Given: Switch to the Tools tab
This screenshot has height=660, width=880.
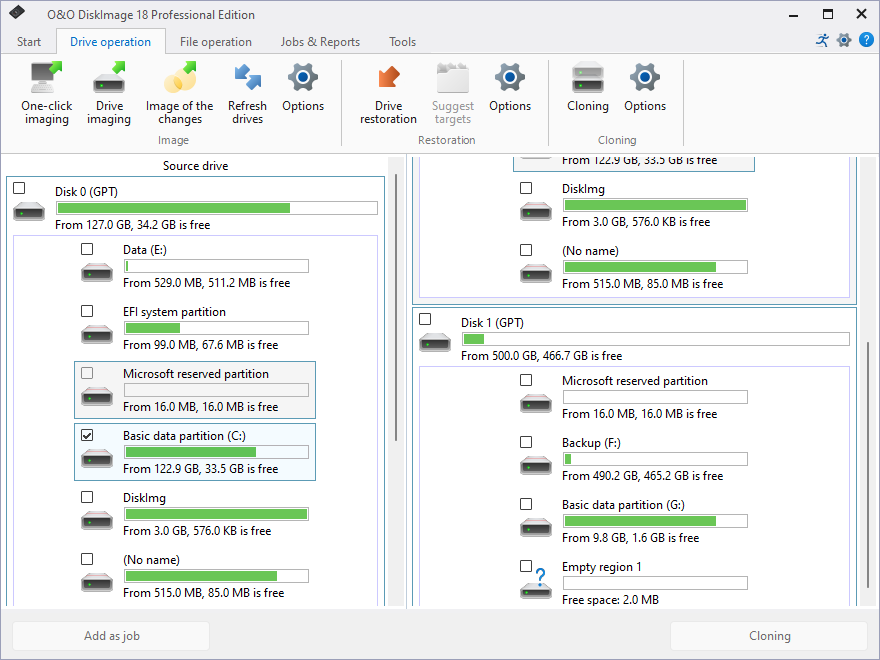Looking at the screenshot, I should tap(402, 42).
